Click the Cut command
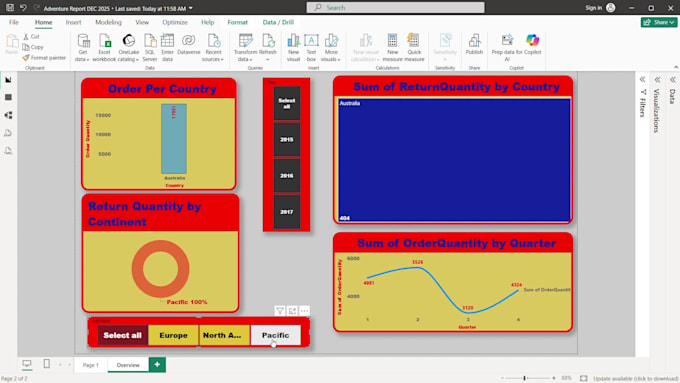The height and width of the screenshot is (383, 680). coord(31,37)
